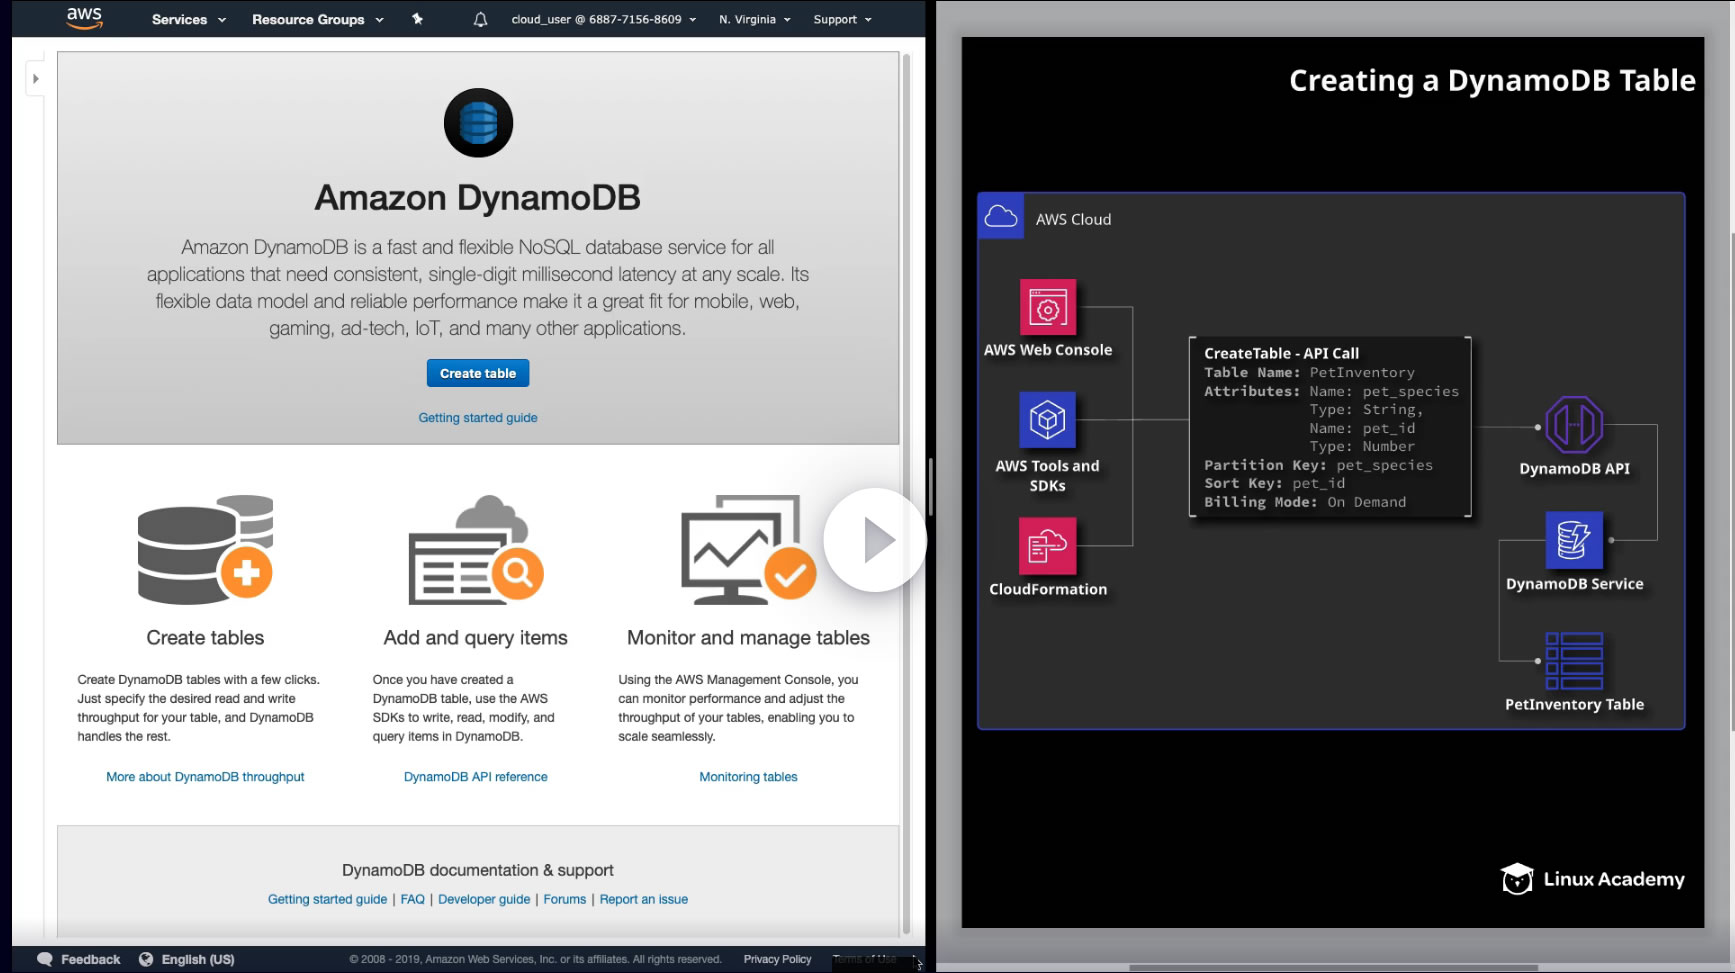This screenshot has width=1735, height=973.
Task: Open the DynamoDB API reference link
Action: (476, 777)
